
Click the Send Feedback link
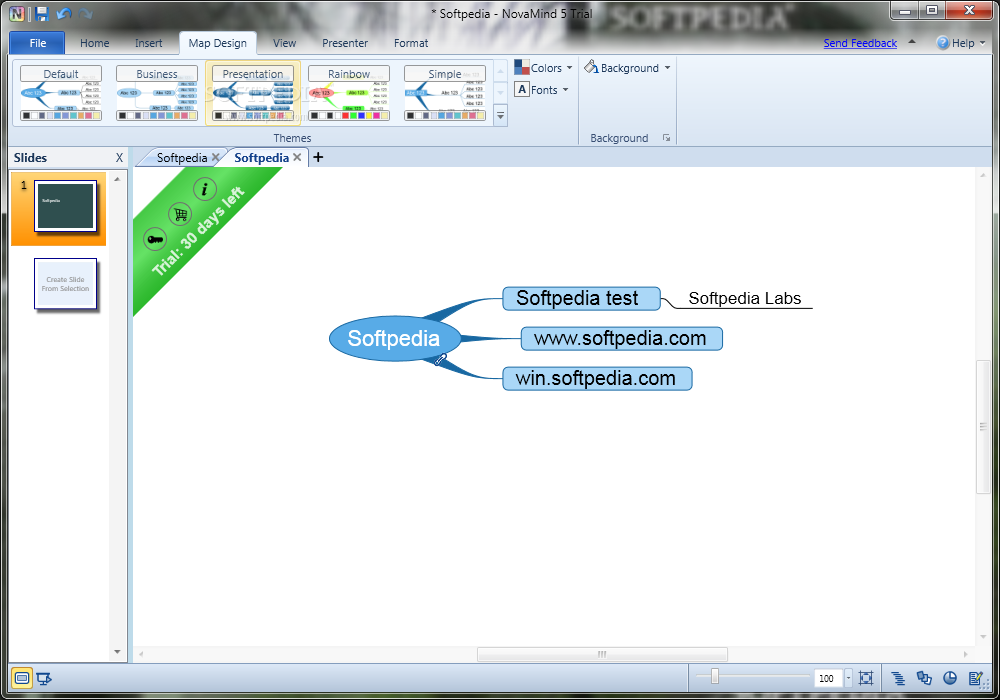[860, 43]
